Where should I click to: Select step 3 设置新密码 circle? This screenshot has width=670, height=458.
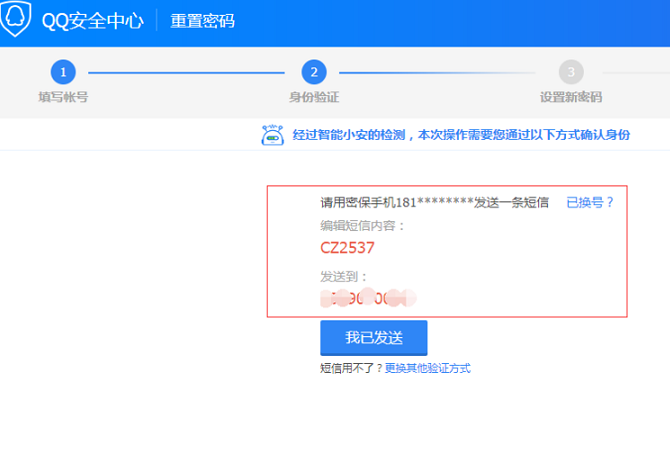pos(571,72)
